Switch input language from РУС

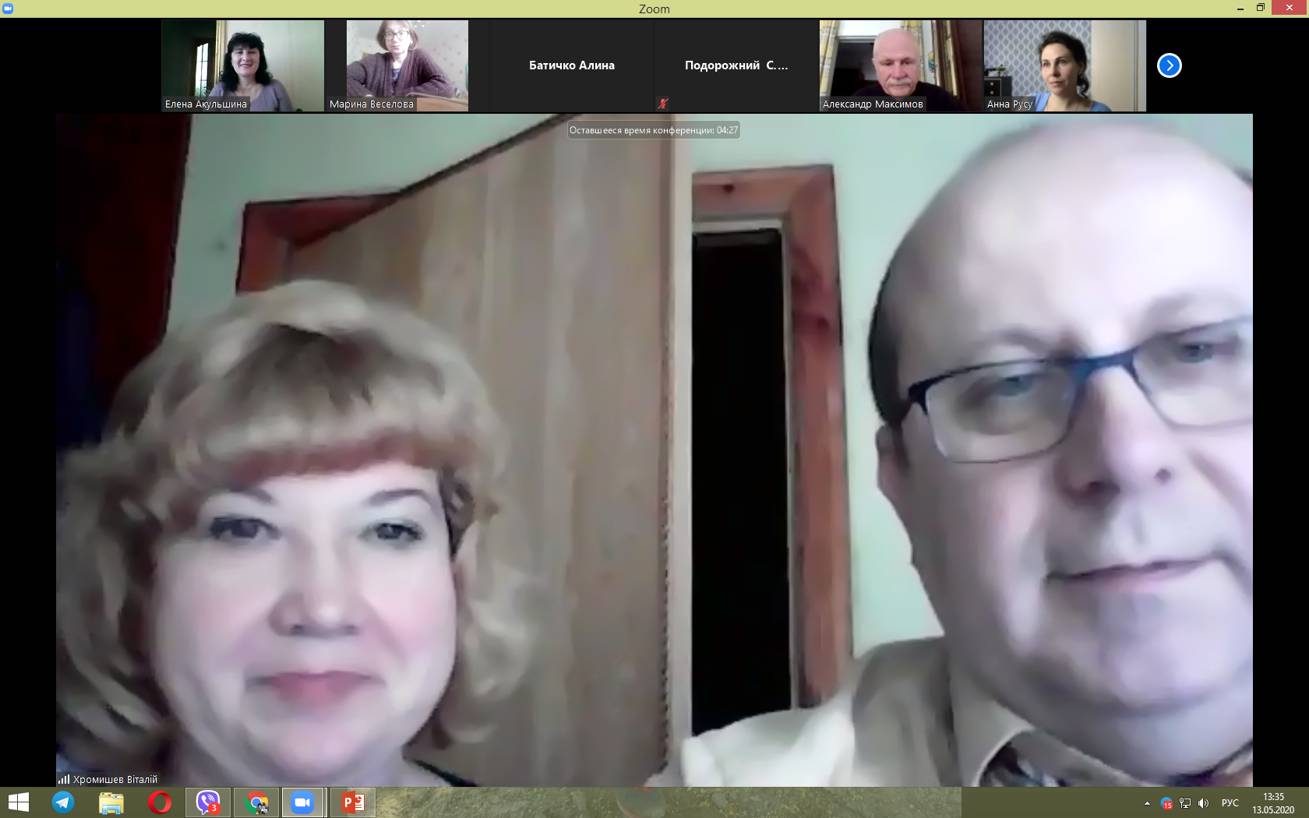coord(1230,803)
